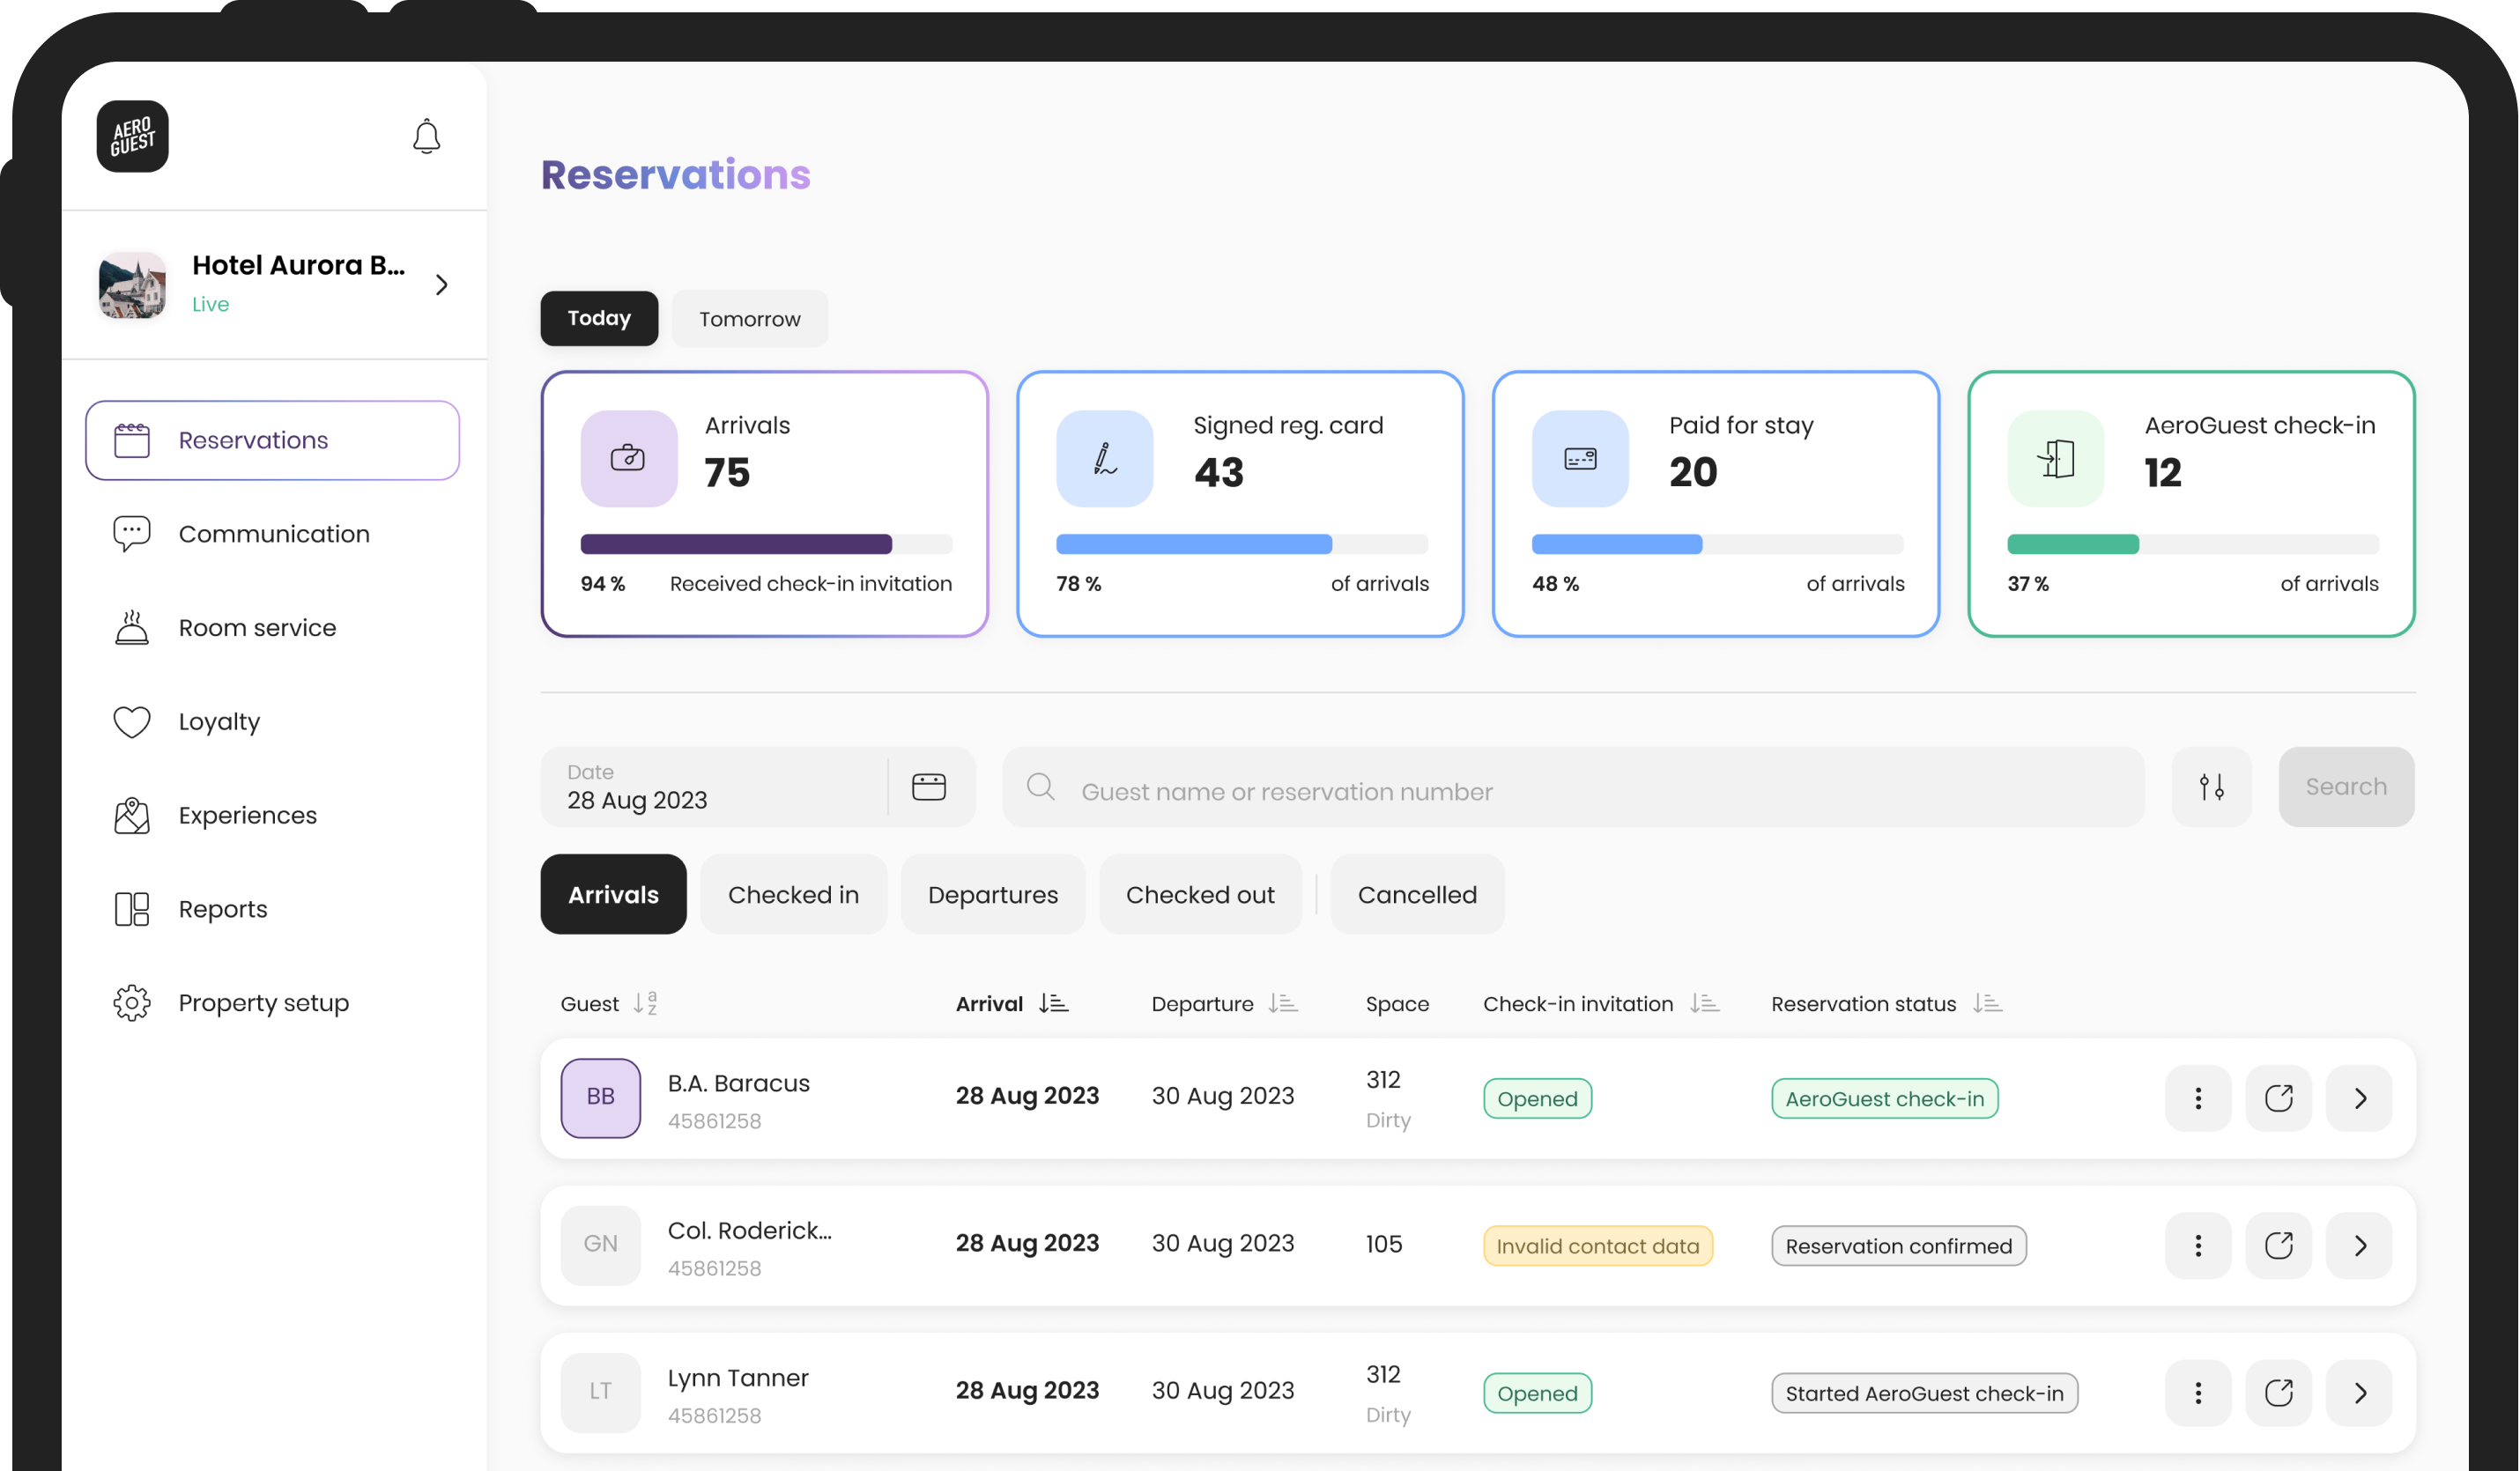Open Room service in the sidebar

tap(272, 628)
